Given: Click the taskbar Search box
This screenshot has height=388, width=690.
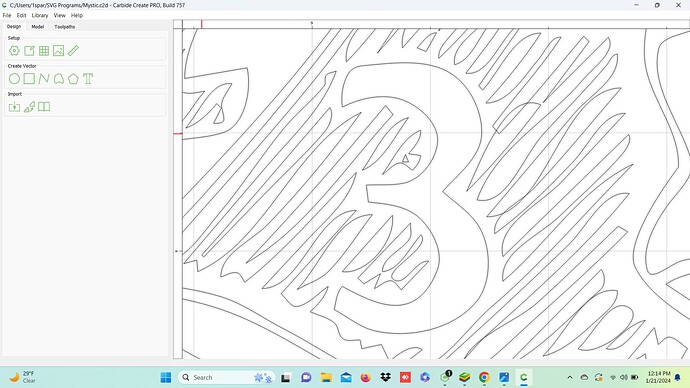Looking at the screenshot, I should click(227, 377).
